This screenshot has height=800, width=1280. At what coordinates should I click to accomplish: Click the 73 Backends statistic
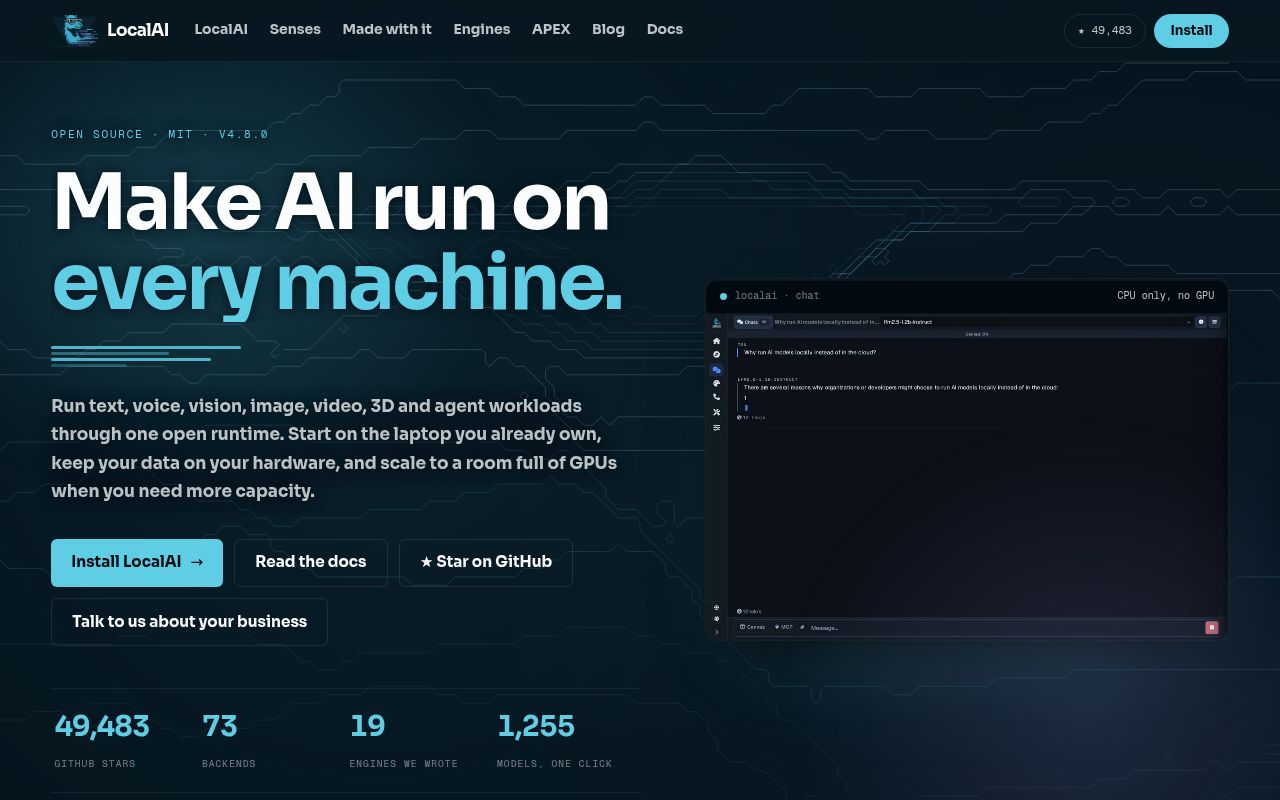tap(229, 740)
